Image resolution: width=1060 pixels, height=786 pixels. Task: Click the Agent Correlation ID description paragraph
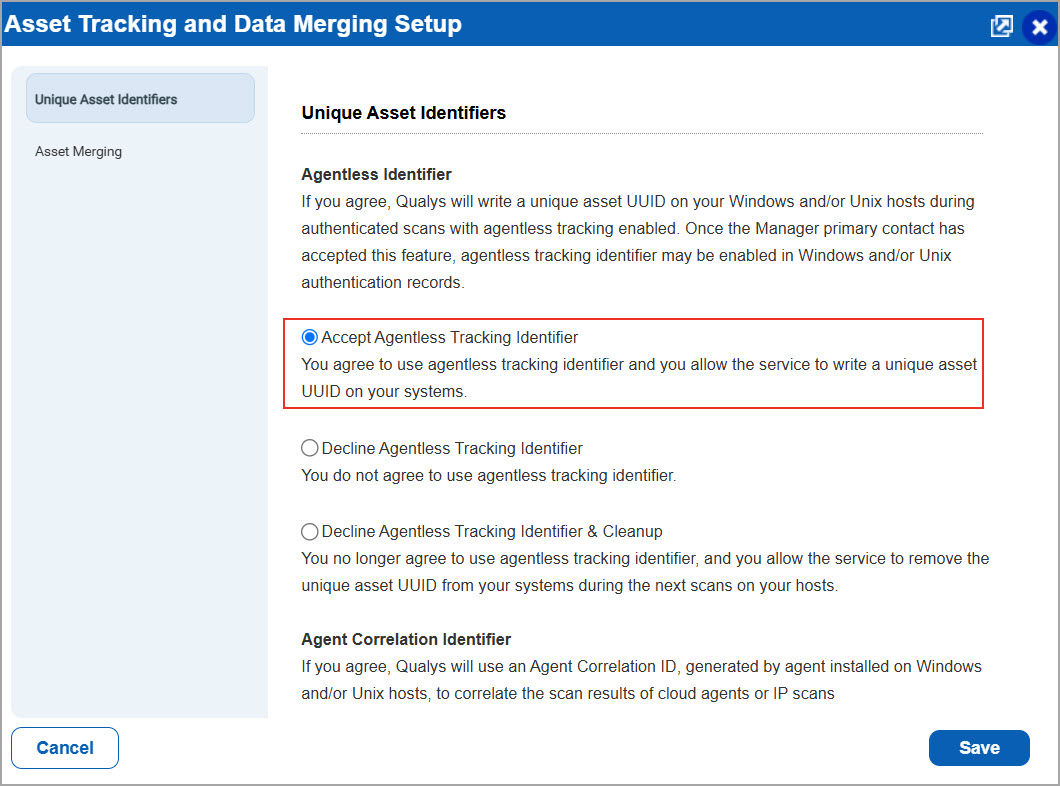click(641, 679)
